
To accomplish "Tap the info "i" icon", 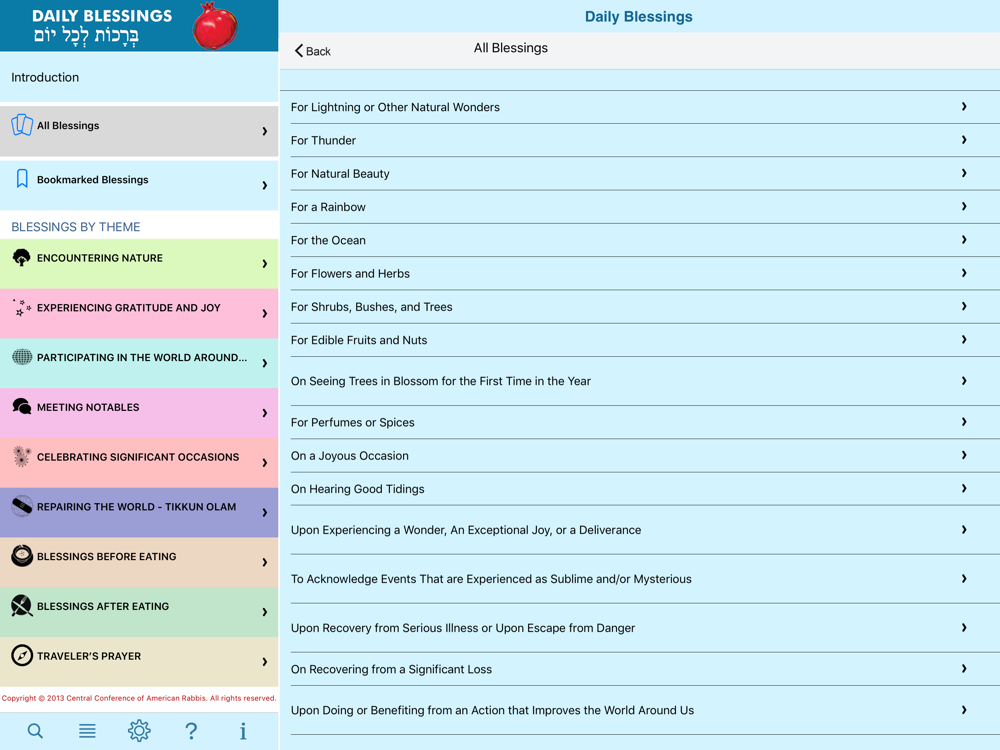I will point(243,731).
